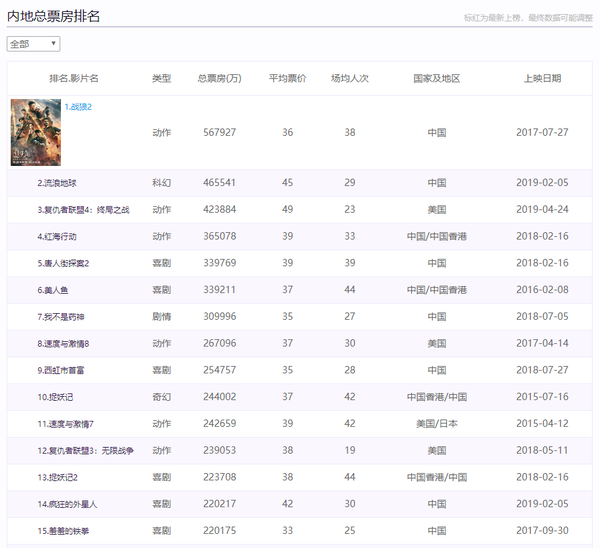Click the 内地总票房排名 page heading
Screen dimensions: 600x548
click(x=54, y=16)
